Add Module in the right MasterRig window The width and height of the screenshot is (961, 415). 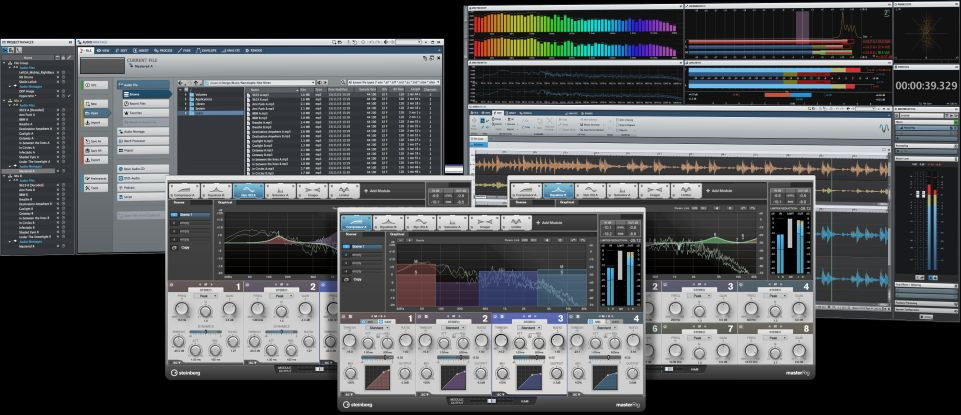point(719,191)
